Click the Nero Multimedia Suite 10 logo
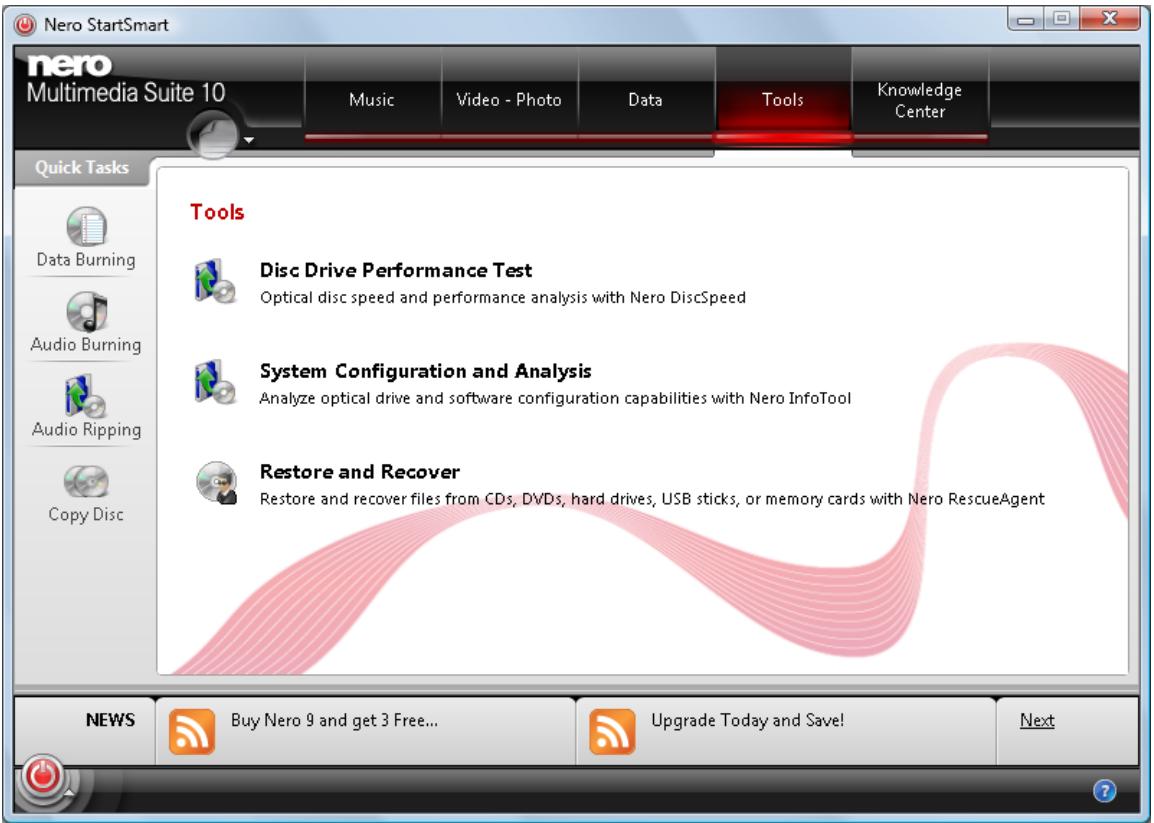The width and height of the screenshot is (1154, 823). tap(126, 79)
